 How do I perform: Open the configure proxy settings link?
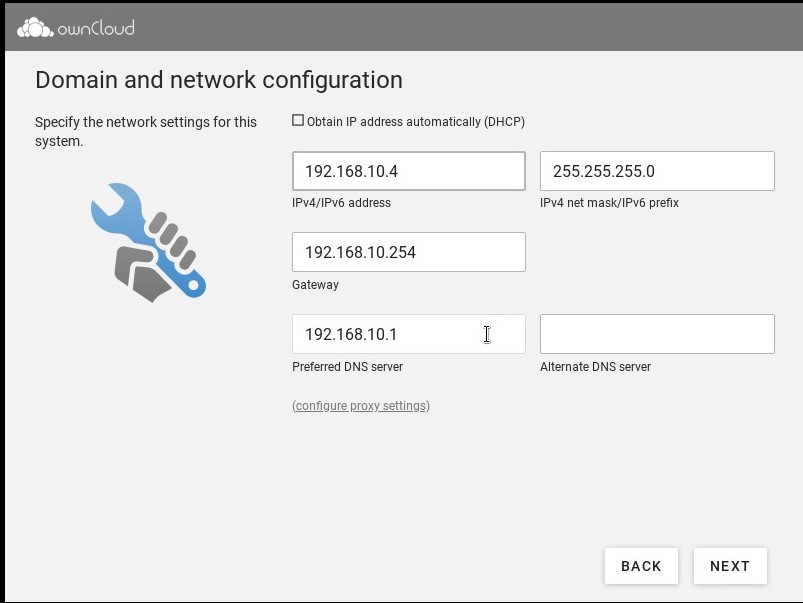pos(361,406)
